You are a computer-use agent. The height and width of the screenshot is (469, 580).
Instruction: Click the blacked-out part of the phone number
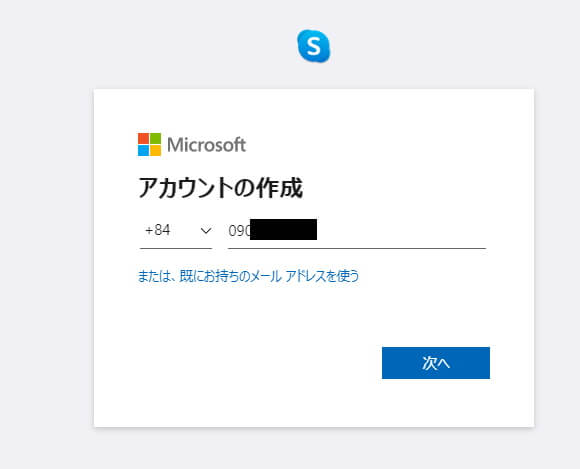[283, 229]
